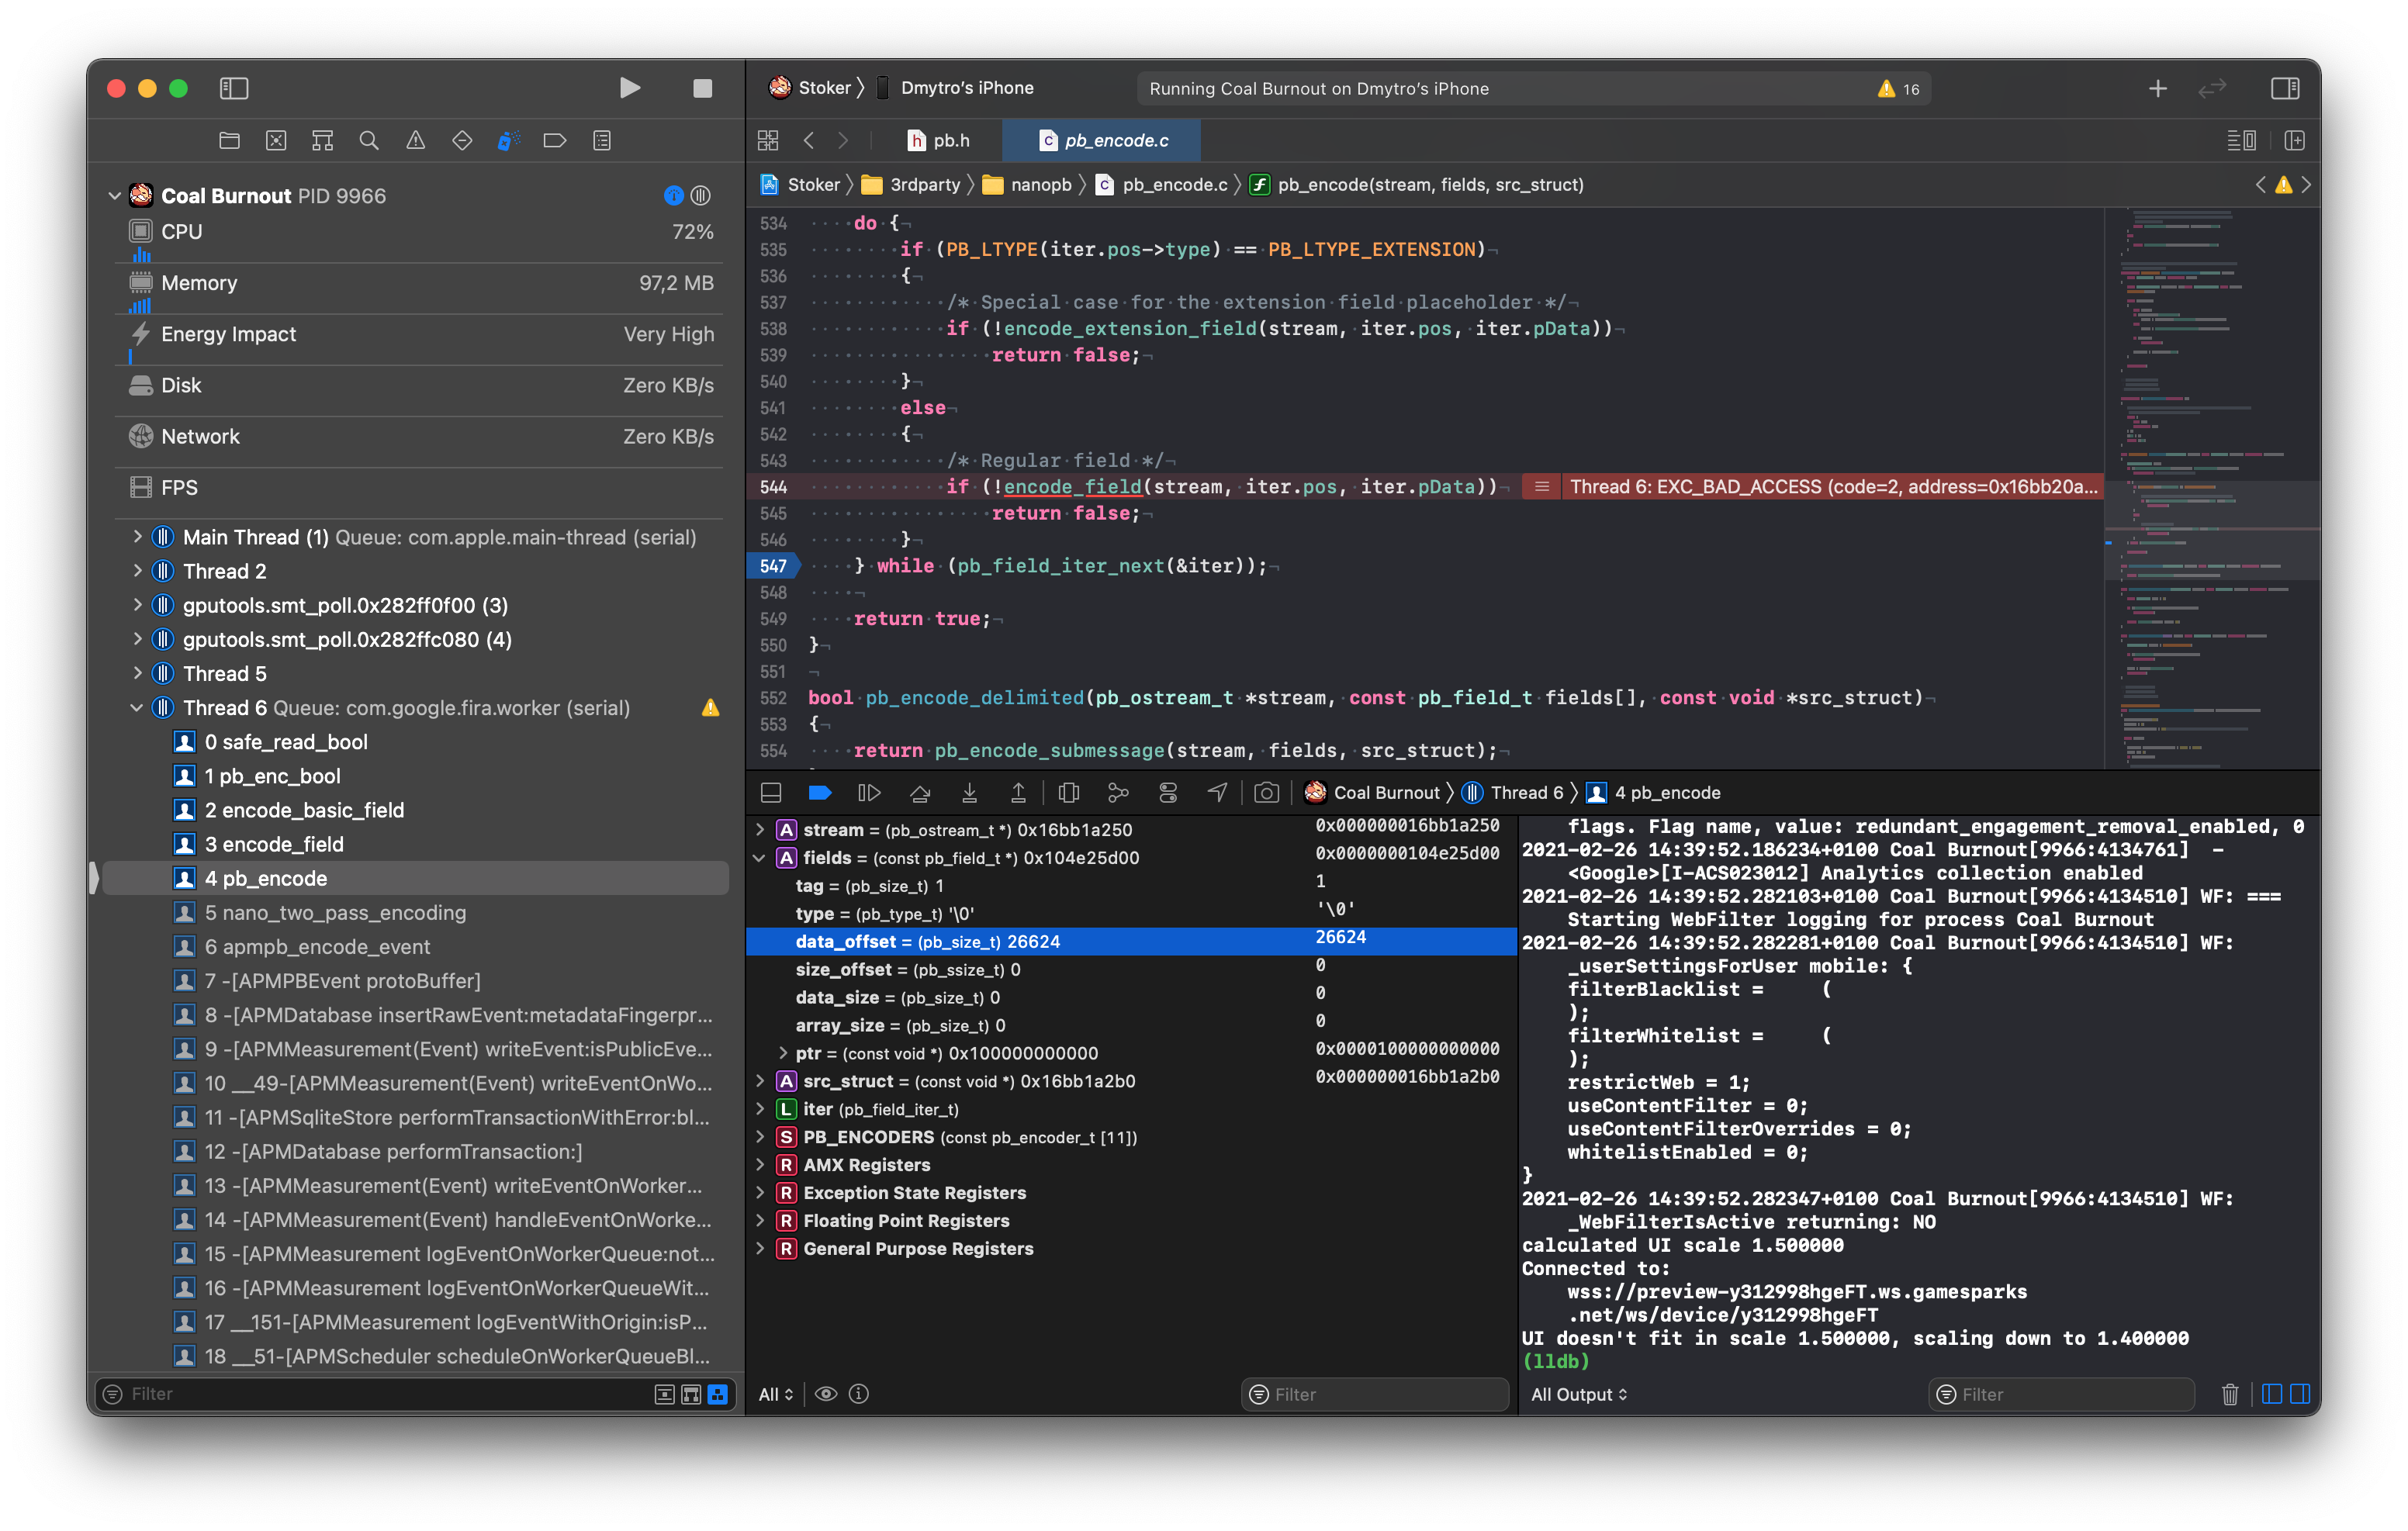Open the memory graph debugger
2408x1531 pixels.
tap(1118, 792)
